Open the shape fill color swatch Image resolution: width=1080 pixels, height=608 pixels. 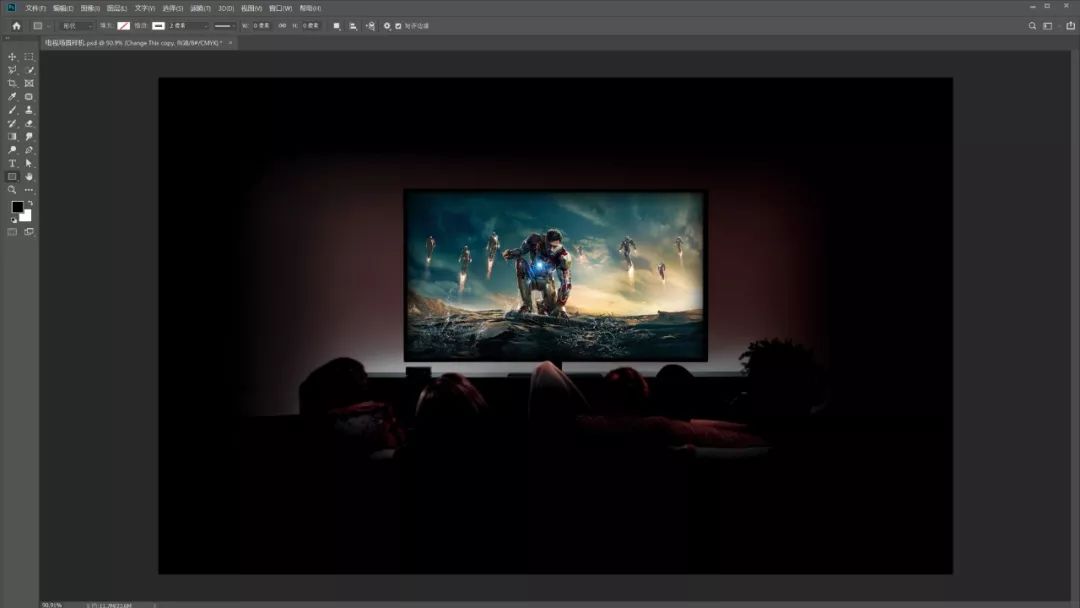[x=123, y=25]
